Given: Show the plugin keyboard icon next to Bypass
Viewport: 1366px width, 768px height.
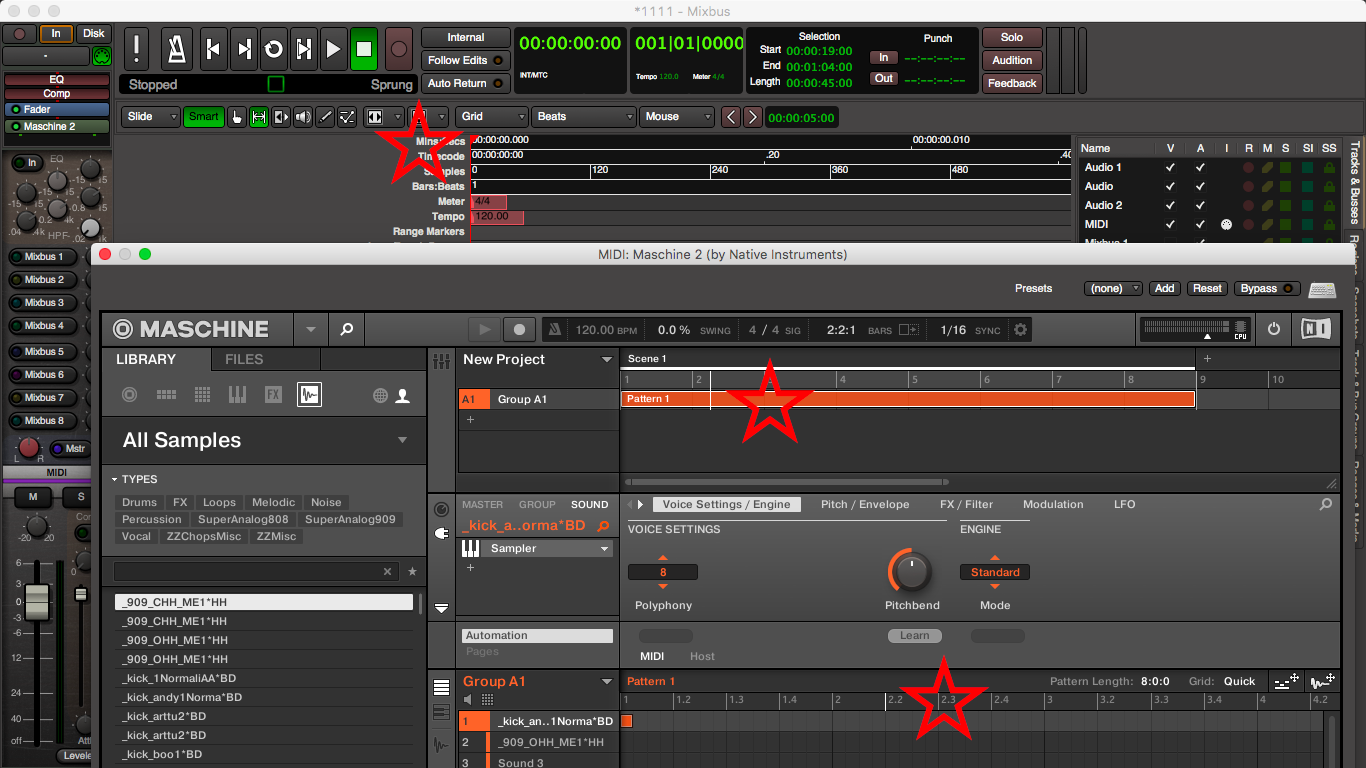Looking at the screenshot, I should click(1322, 289).
